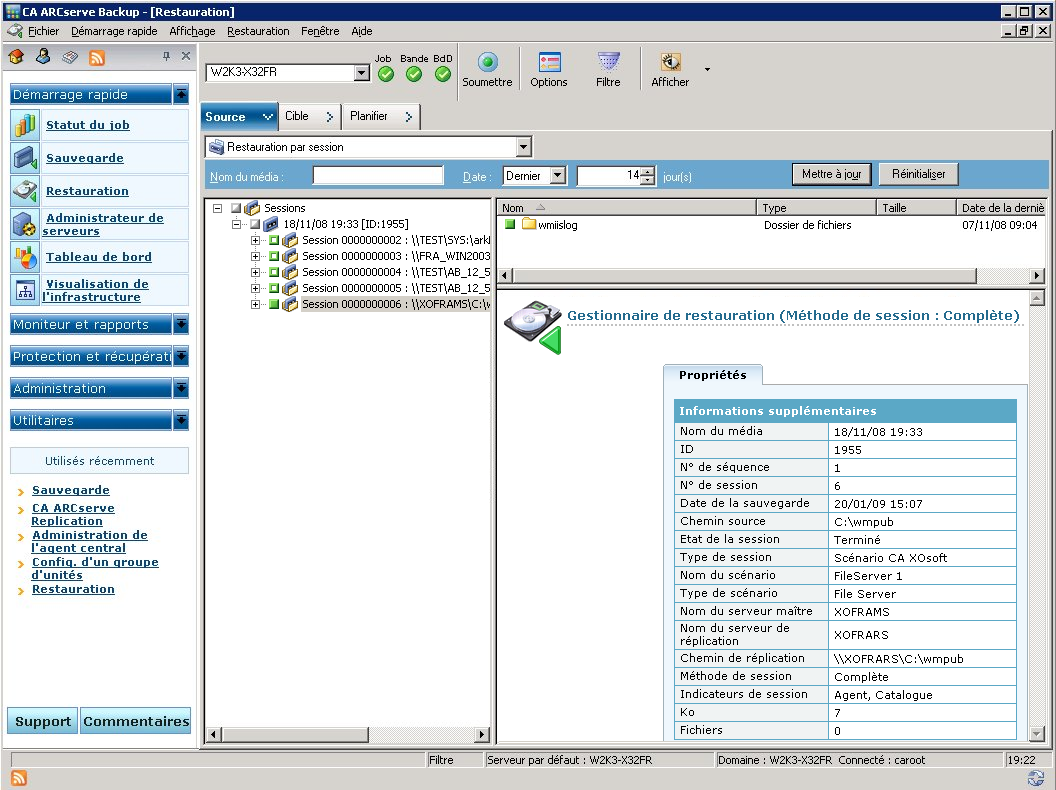Click the Soumettre toolbar icon
1056x790 pixels.
click(487, 63)
